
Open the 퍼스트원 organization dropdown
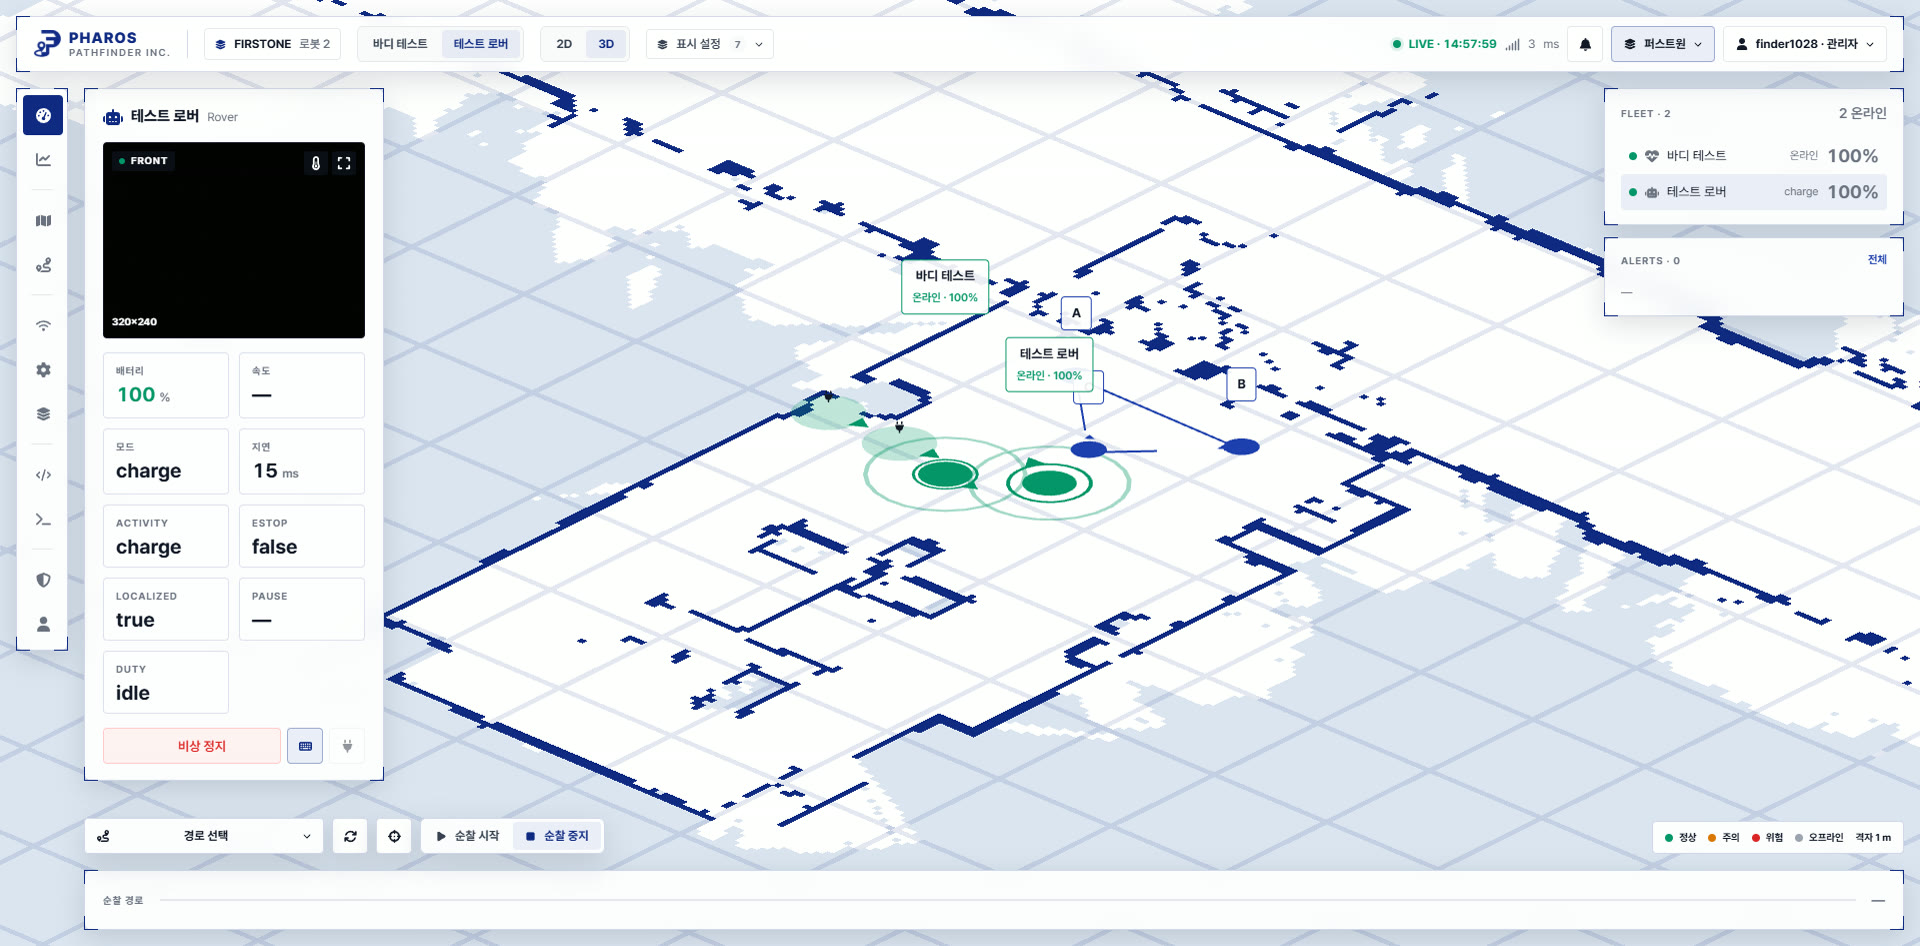[1662, 44]
